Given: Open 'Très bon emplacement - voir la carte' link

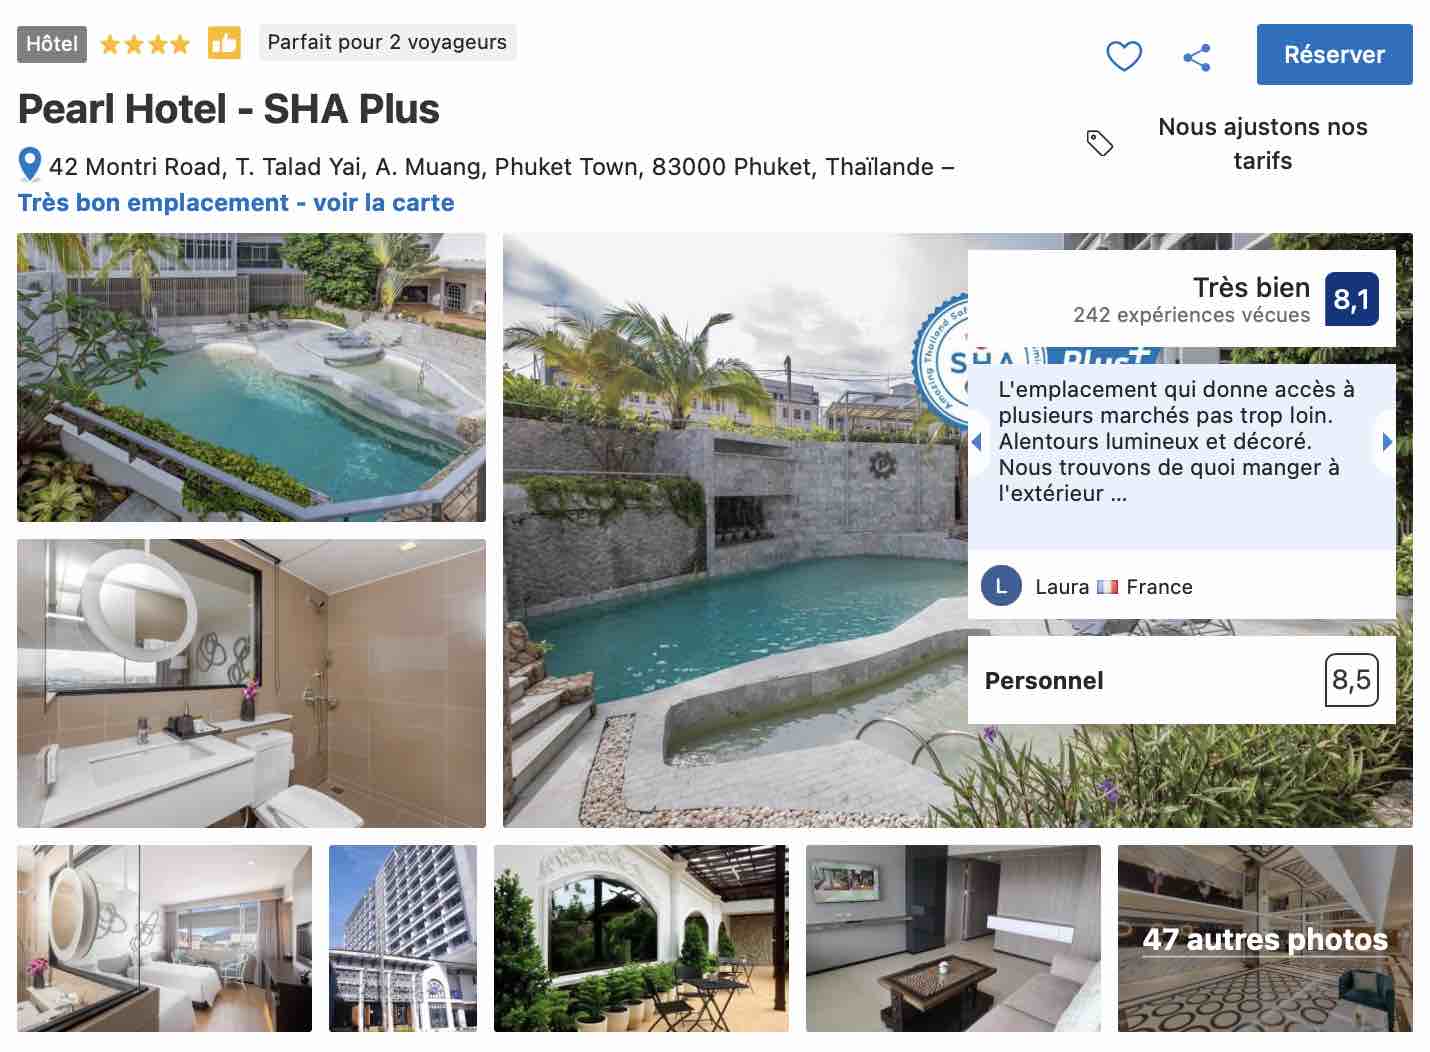Looking at the screenshot, I should click(x=236, y=202).
